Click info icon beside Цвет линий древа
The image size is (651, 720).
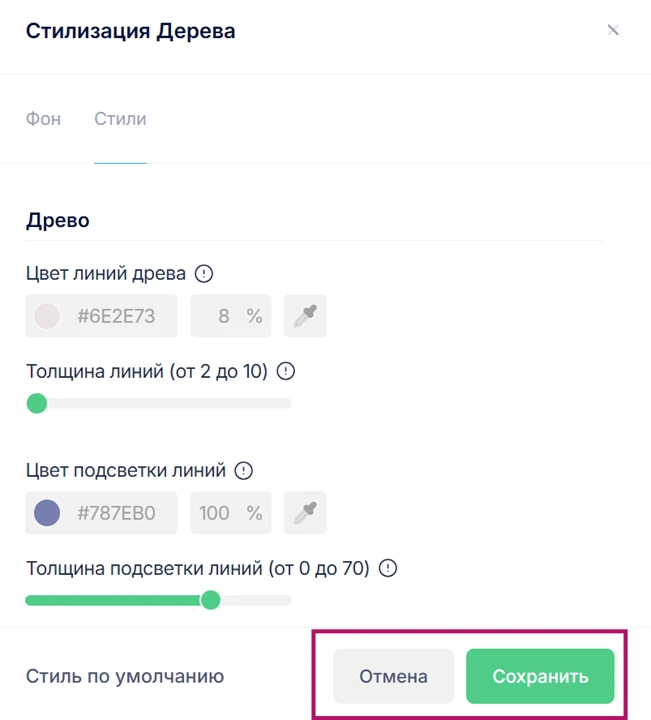[x=204, y=273]
